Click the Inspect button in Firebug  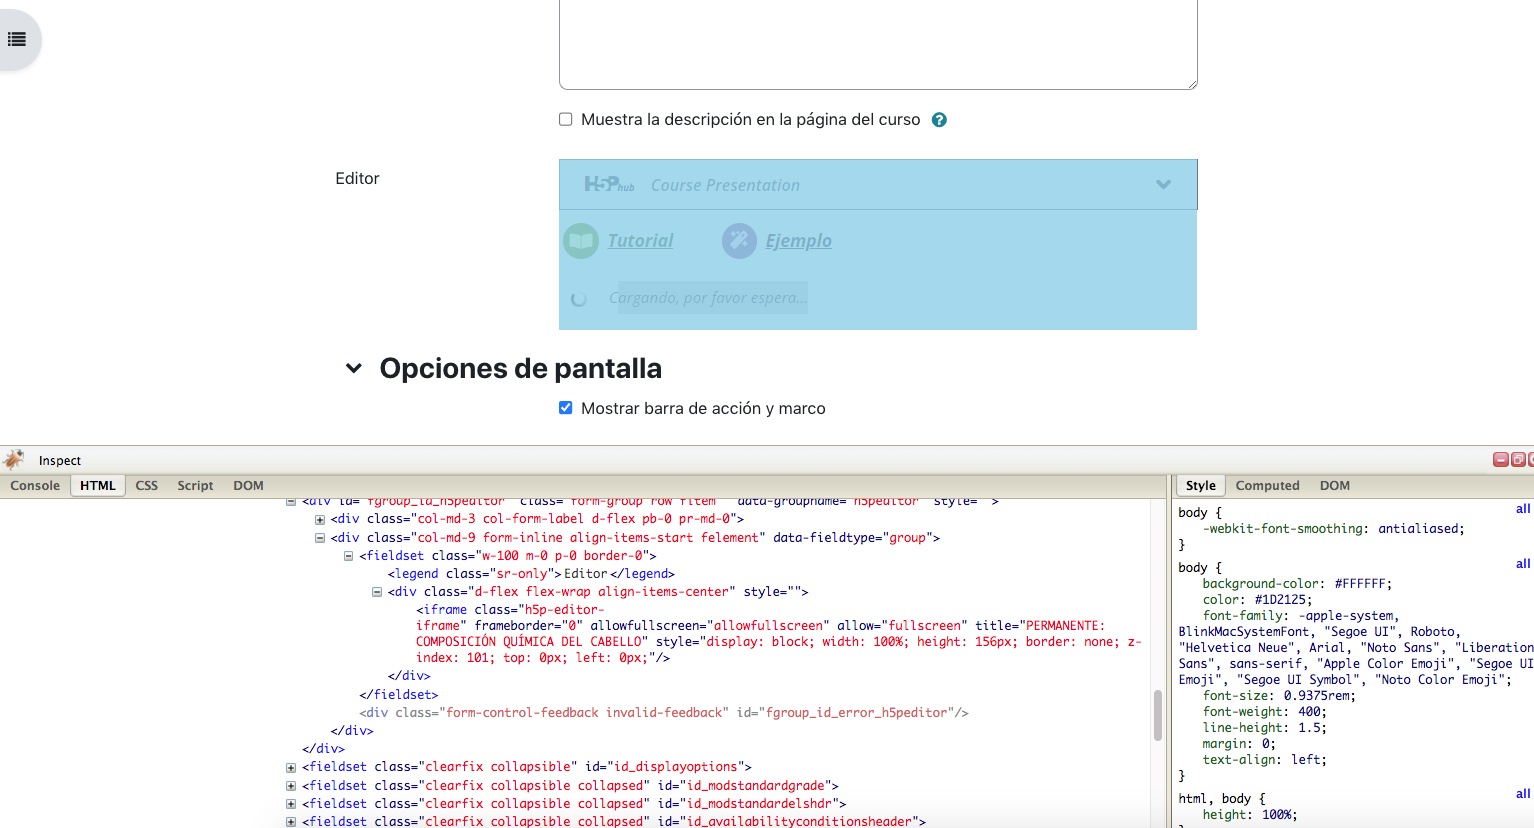(60, 461)
